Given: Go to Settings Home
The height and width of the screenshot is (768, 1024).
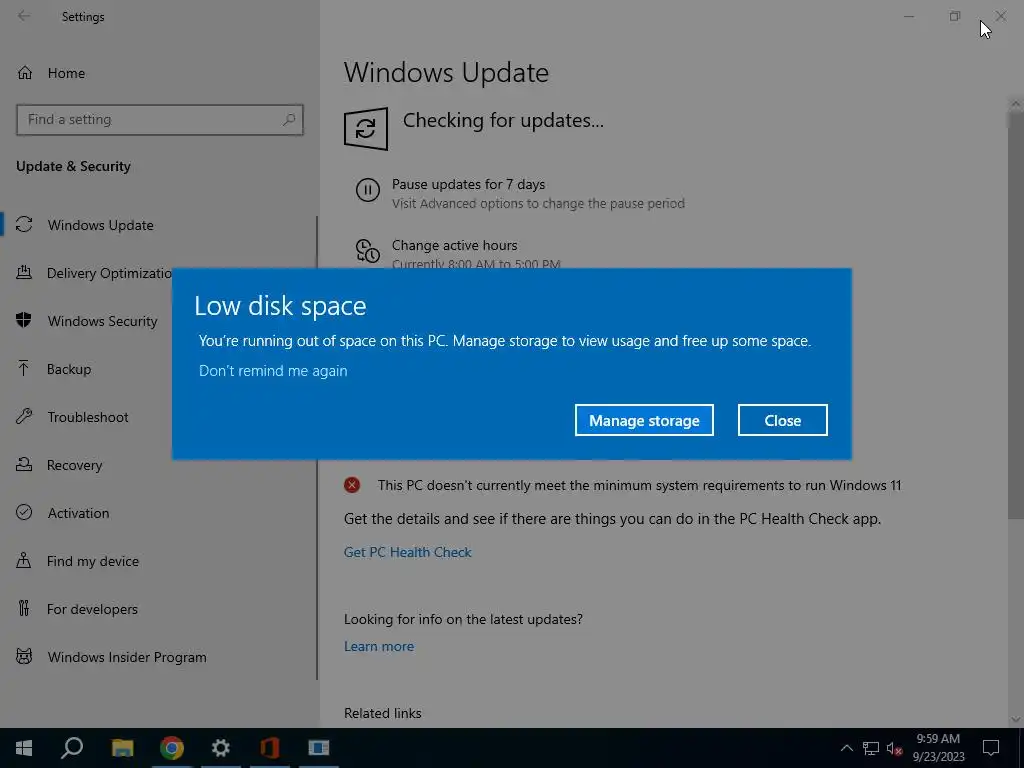Looking at the screenshot, I should (66, 73).
